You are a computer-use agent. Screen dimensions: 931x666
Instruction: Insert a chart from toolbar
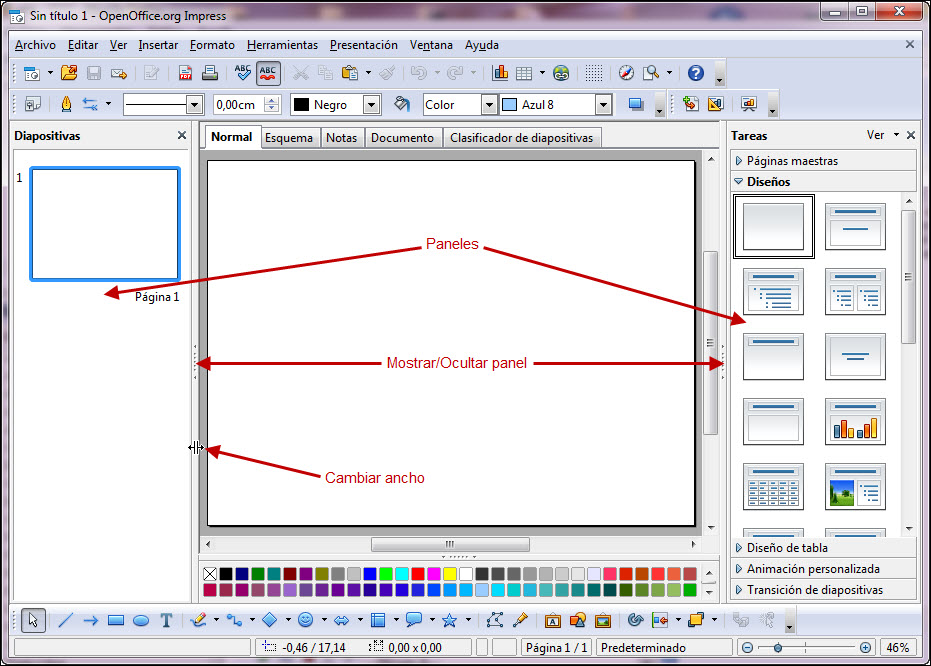pos(500,73)
